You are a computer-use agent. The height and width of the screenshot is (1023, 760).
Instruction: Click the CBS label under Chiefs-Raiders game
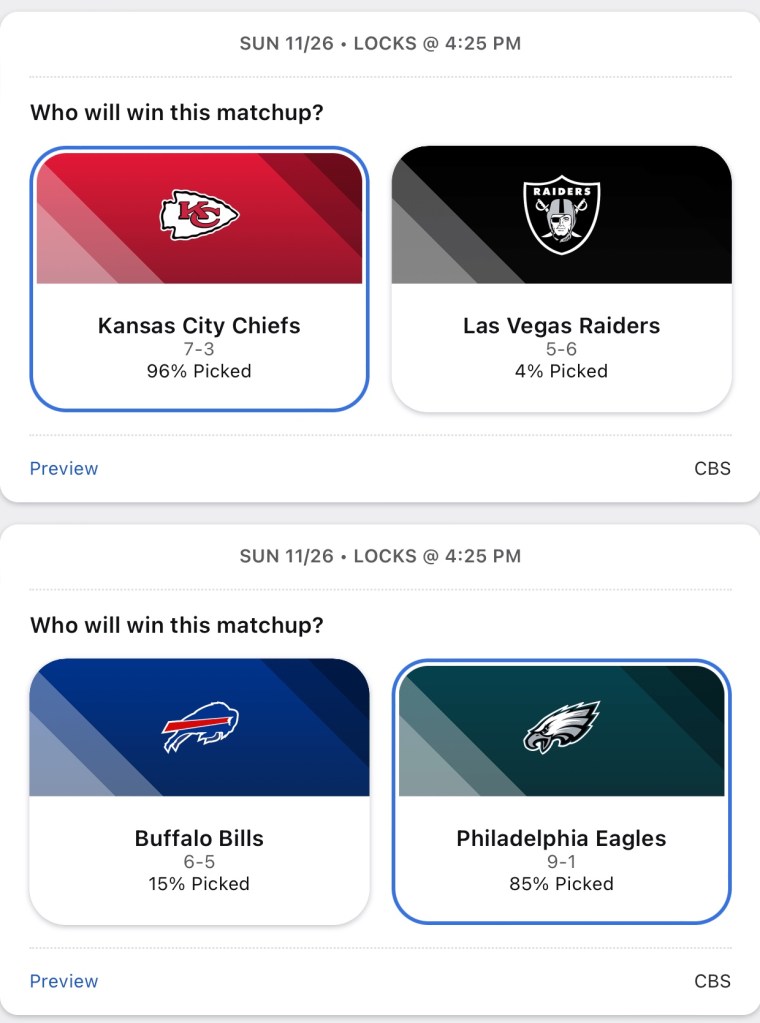click(712, 468)
